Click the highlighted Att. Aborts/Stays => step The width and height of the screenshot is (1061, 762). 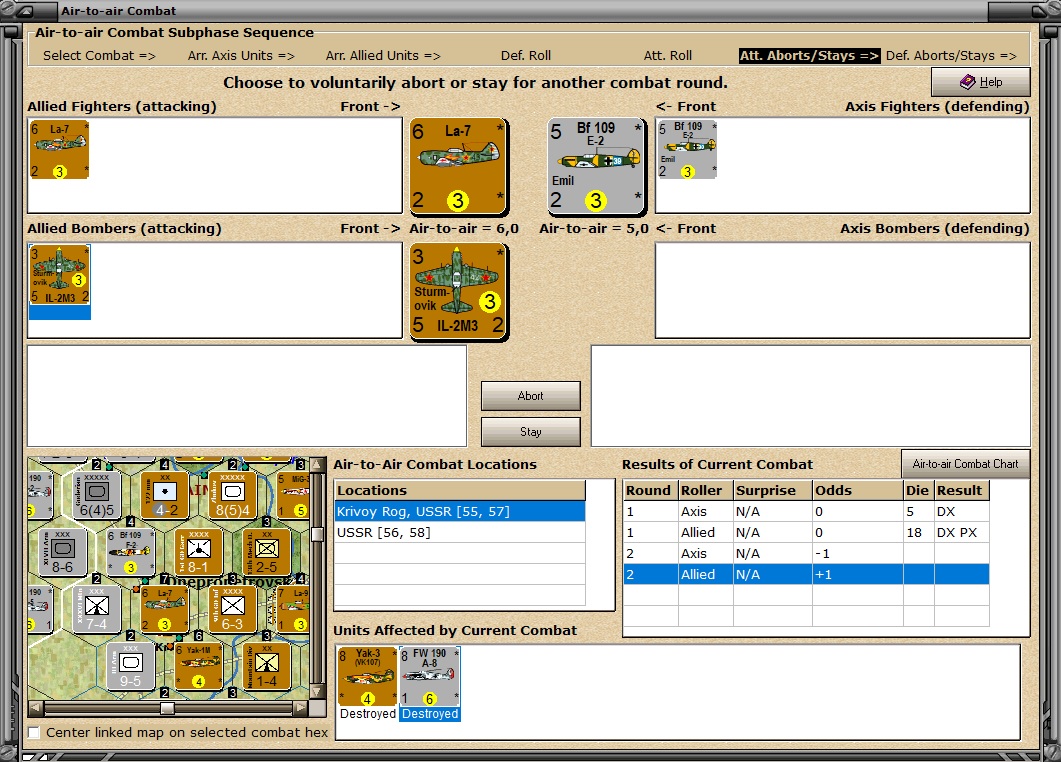[x=809, y=55]
